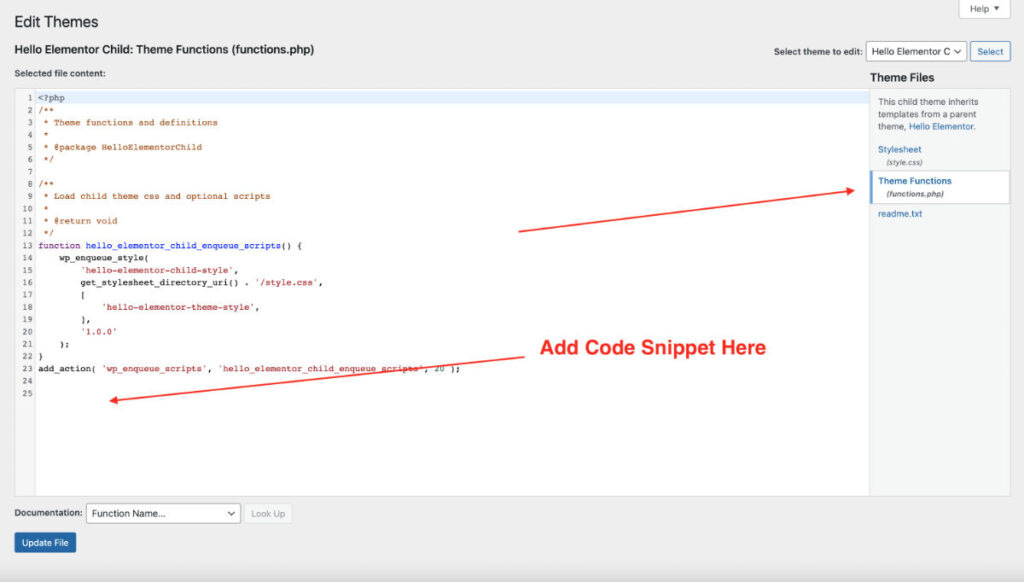Click the 'Edit Themes' page heading
The image size is (1024, 582).
click(56, 22)
